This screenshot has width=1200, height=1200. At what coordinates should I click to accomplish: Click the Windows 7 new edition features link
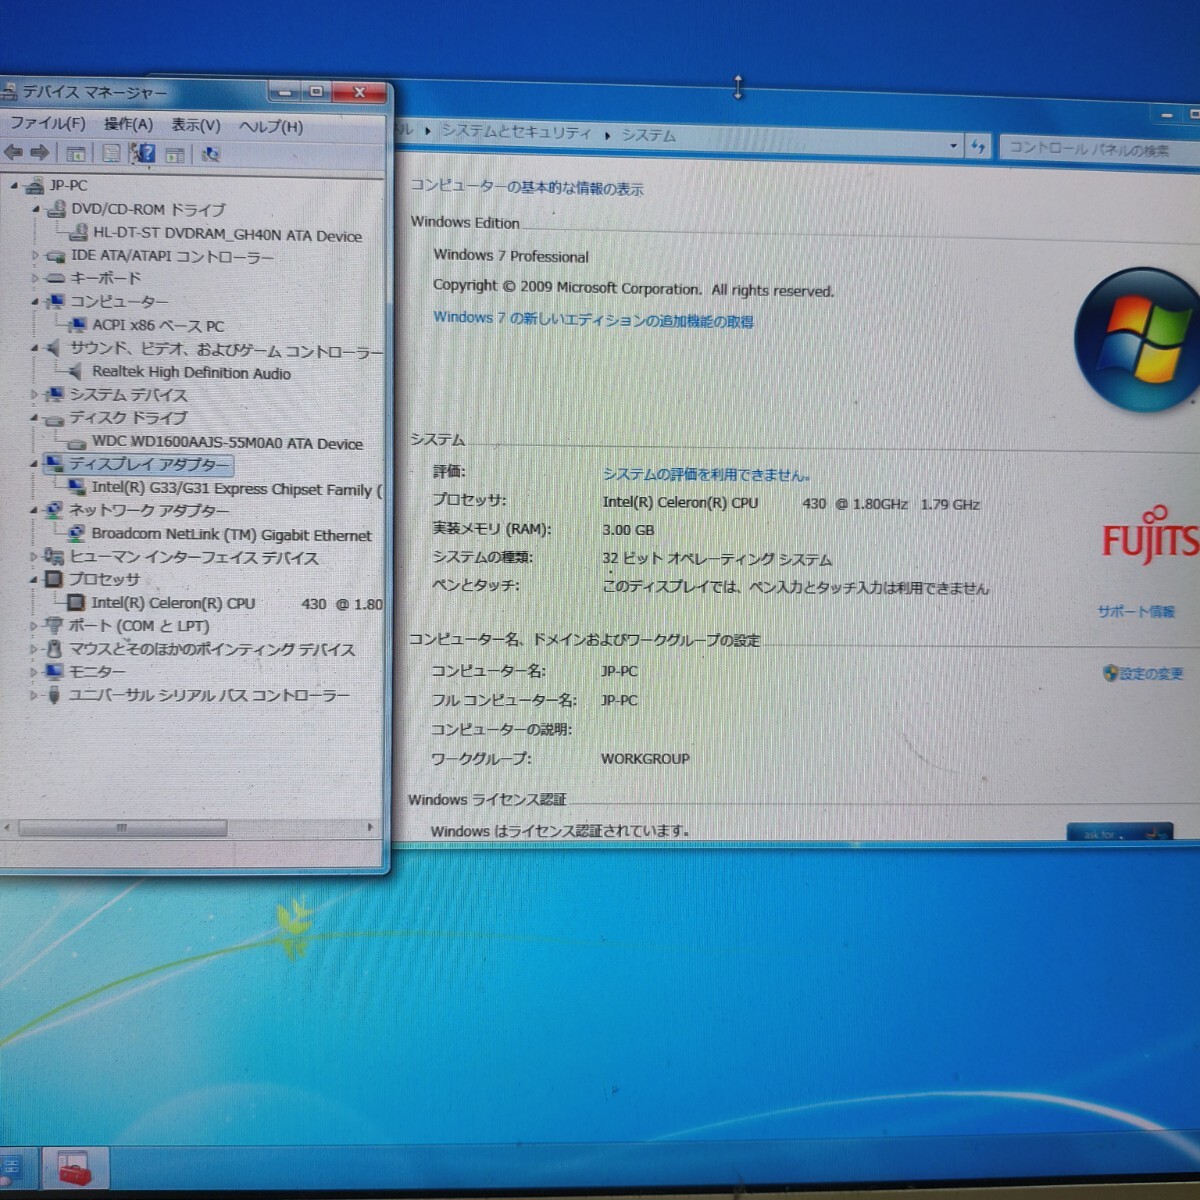(x=593, y=320)
